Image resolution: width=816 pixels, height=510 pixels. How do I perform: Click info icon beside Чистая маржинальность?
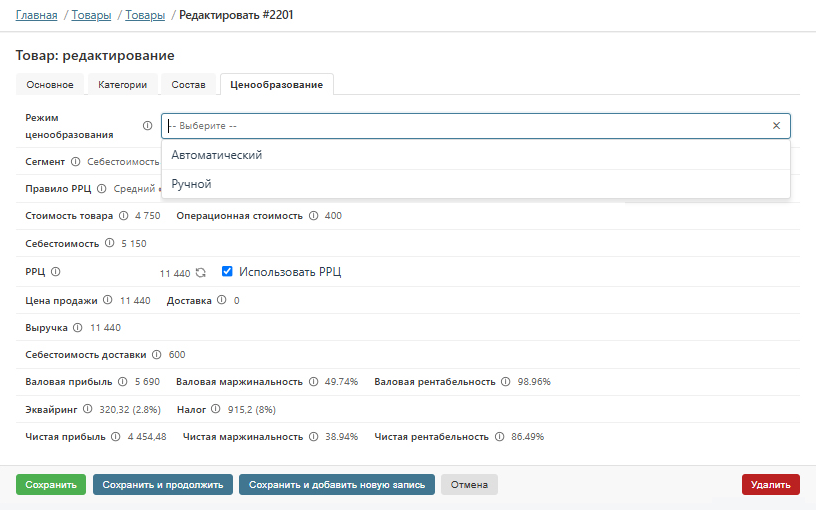pos(313,437)
